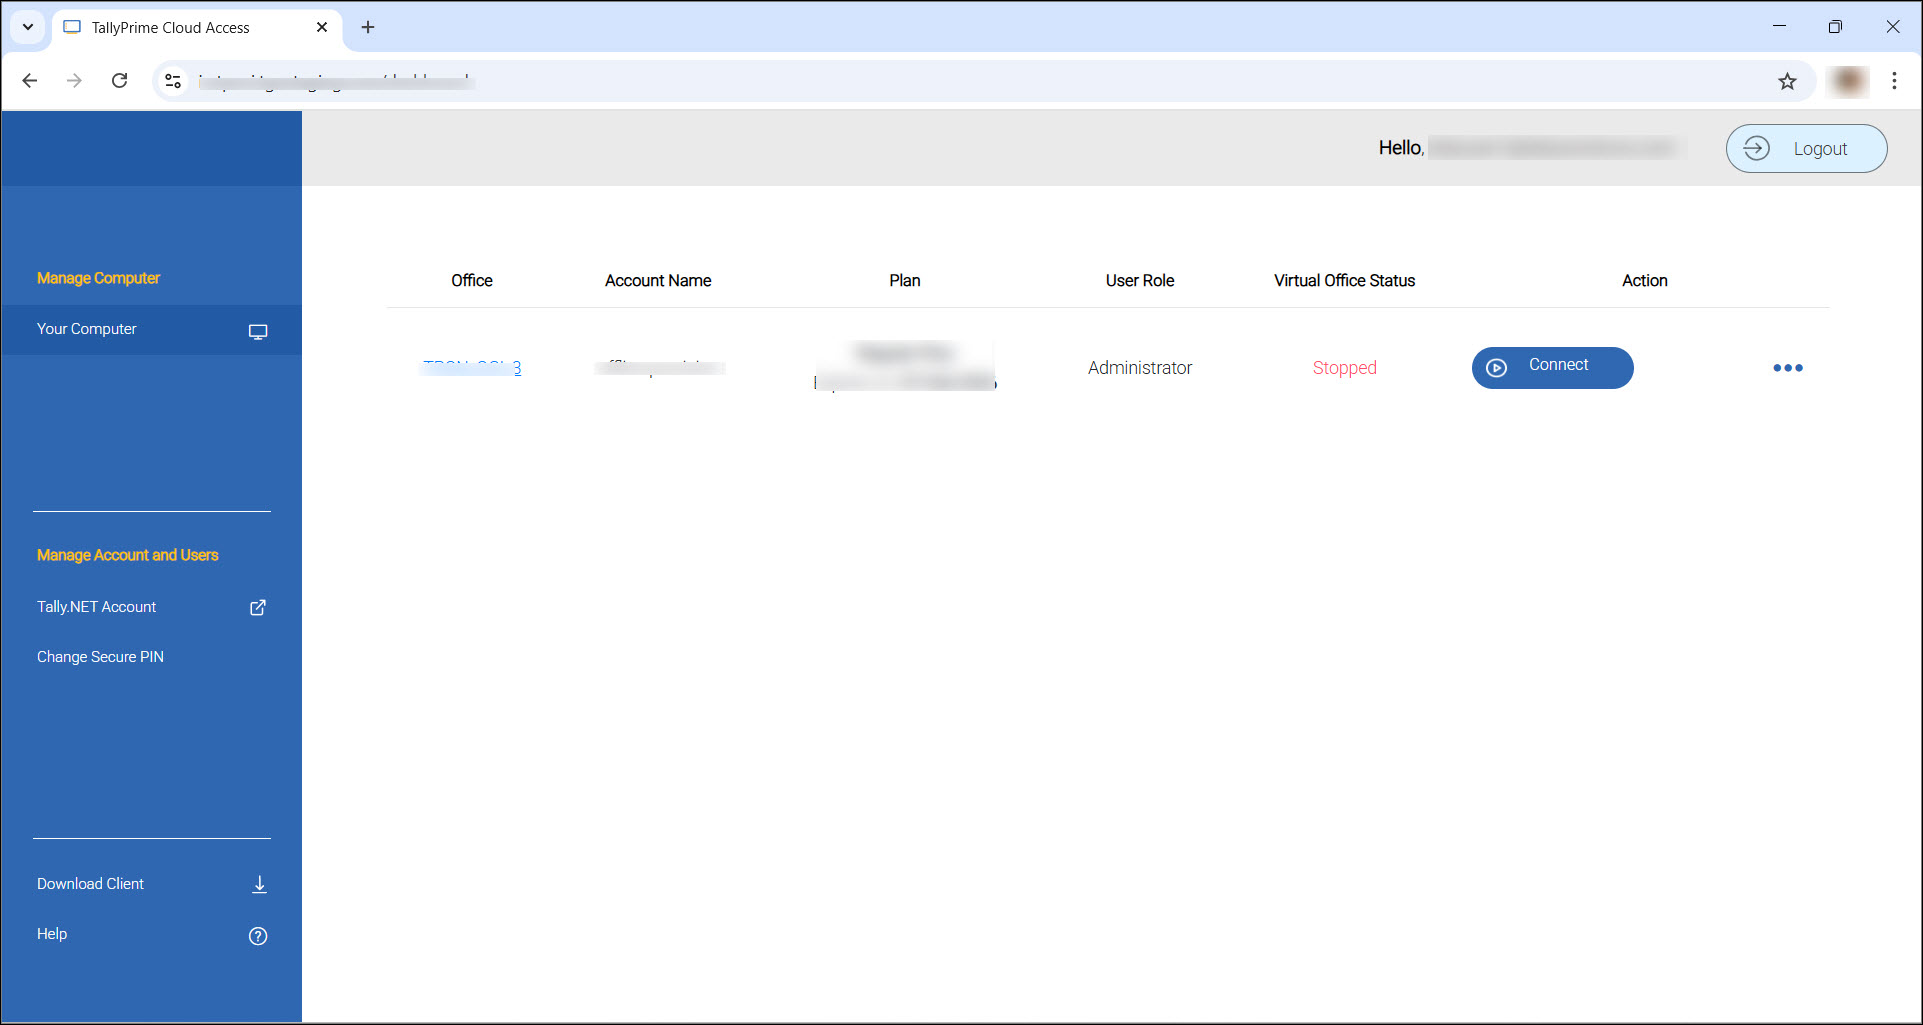
Task: Click the Administrator user role cell
Action: coord(1140,368)
